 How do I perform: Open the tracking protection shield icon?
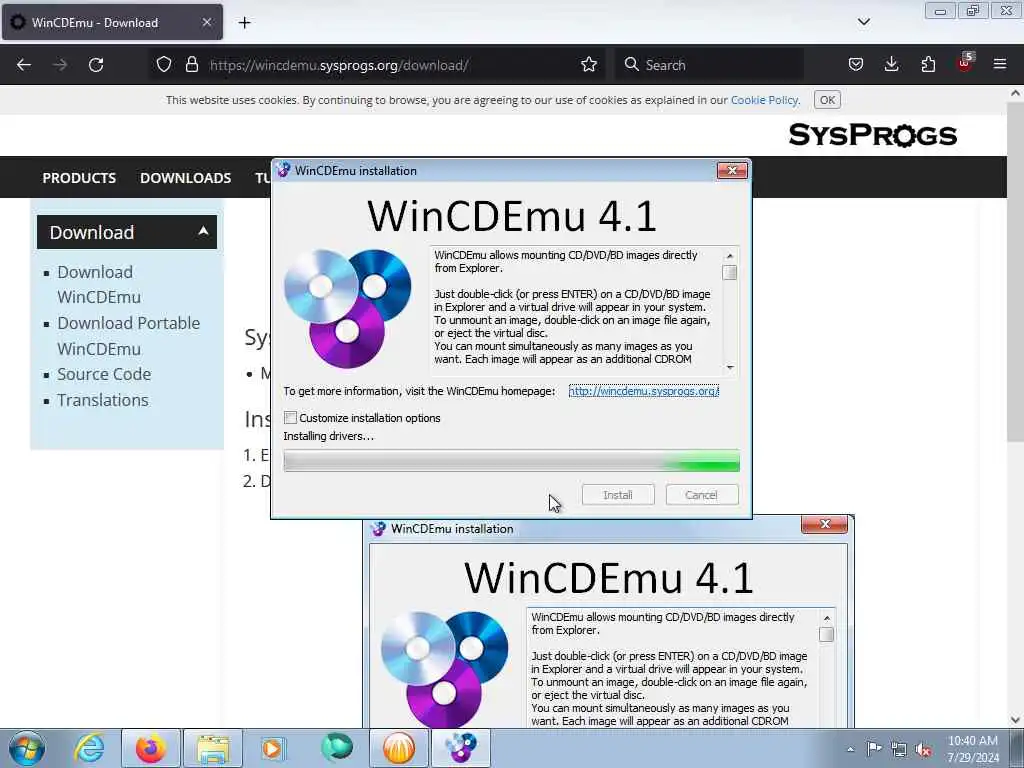(164, 65)
